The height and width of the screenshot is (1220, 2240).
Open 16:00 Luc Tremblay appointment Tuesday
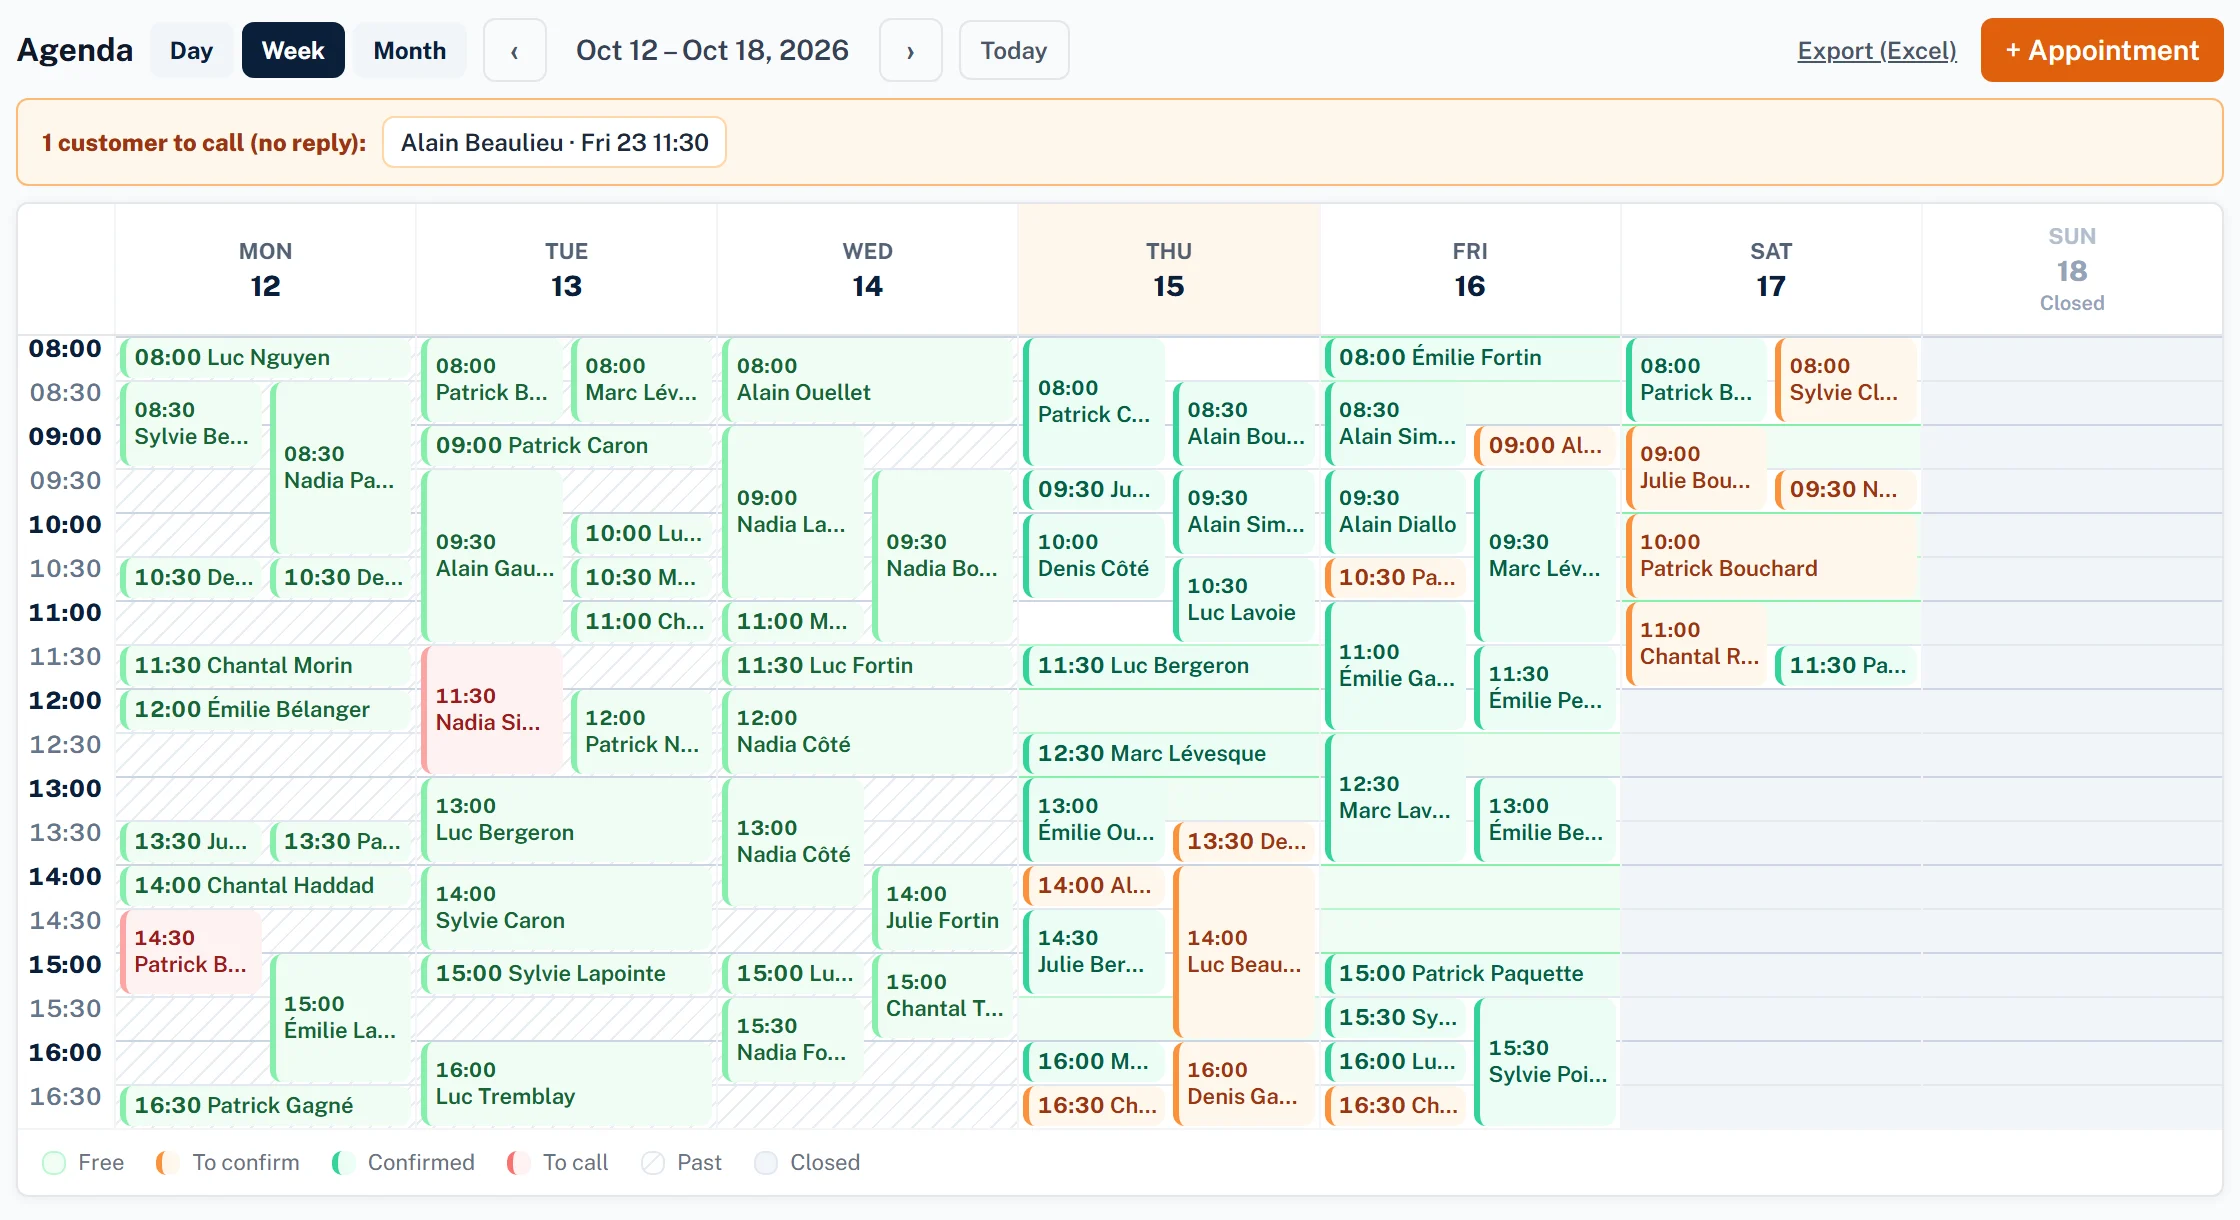coord(566,1084)
